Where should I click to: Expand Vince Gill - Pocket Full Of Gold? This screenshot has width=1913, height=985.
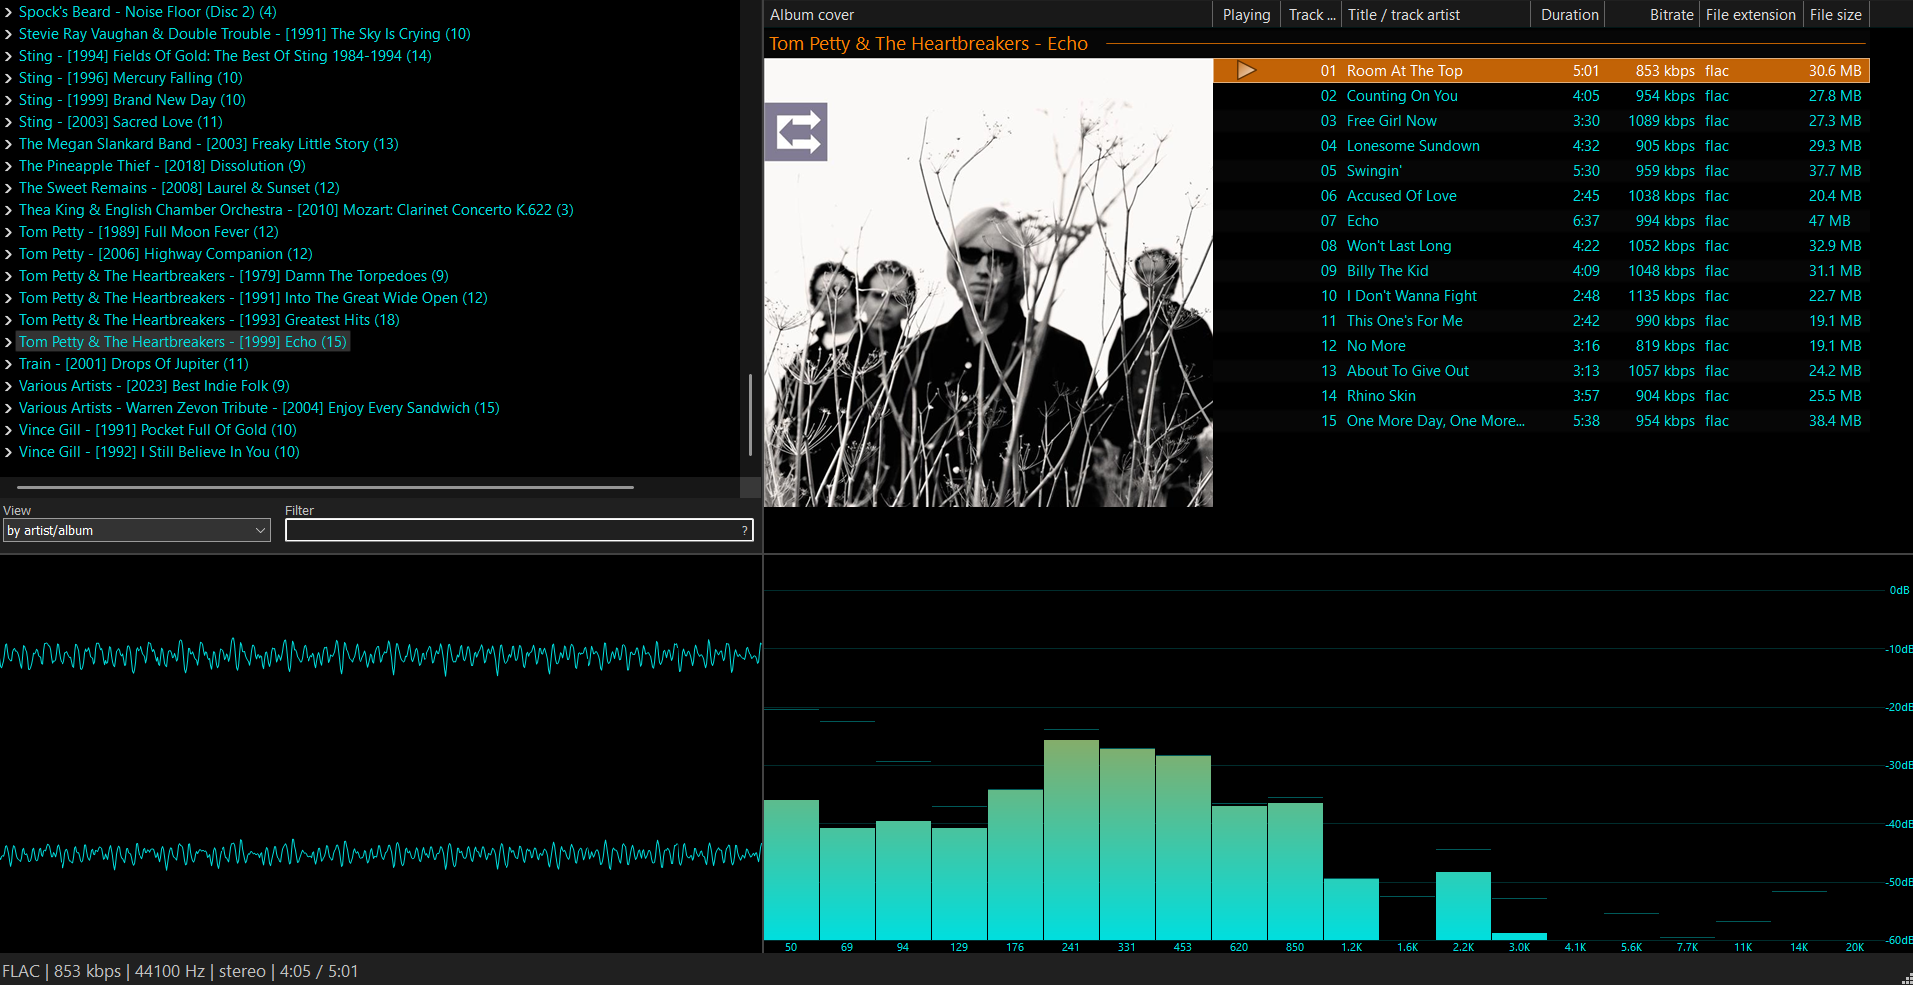(8, 430)
